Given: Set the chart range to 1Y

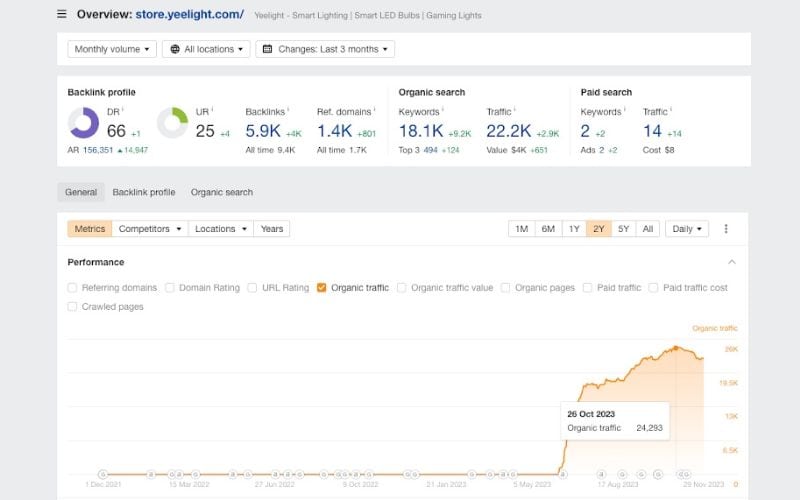Looking at the screenshot, I should pyautogui.click(x=574, y=229).
